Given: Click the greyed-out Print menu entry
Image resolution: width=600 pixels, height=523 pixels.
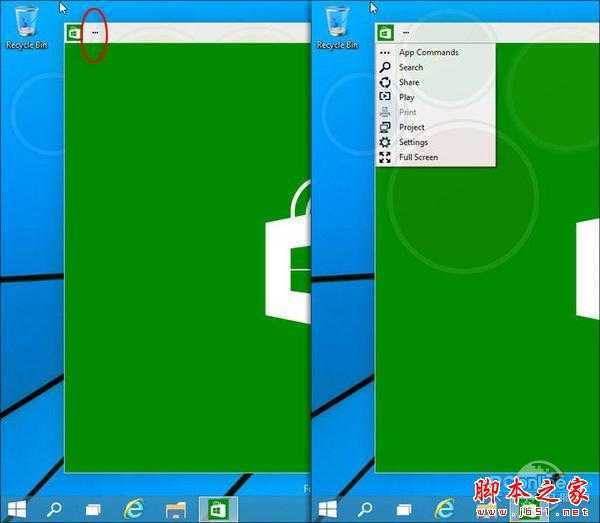Looking at the screenshot, I should [436, 112].
